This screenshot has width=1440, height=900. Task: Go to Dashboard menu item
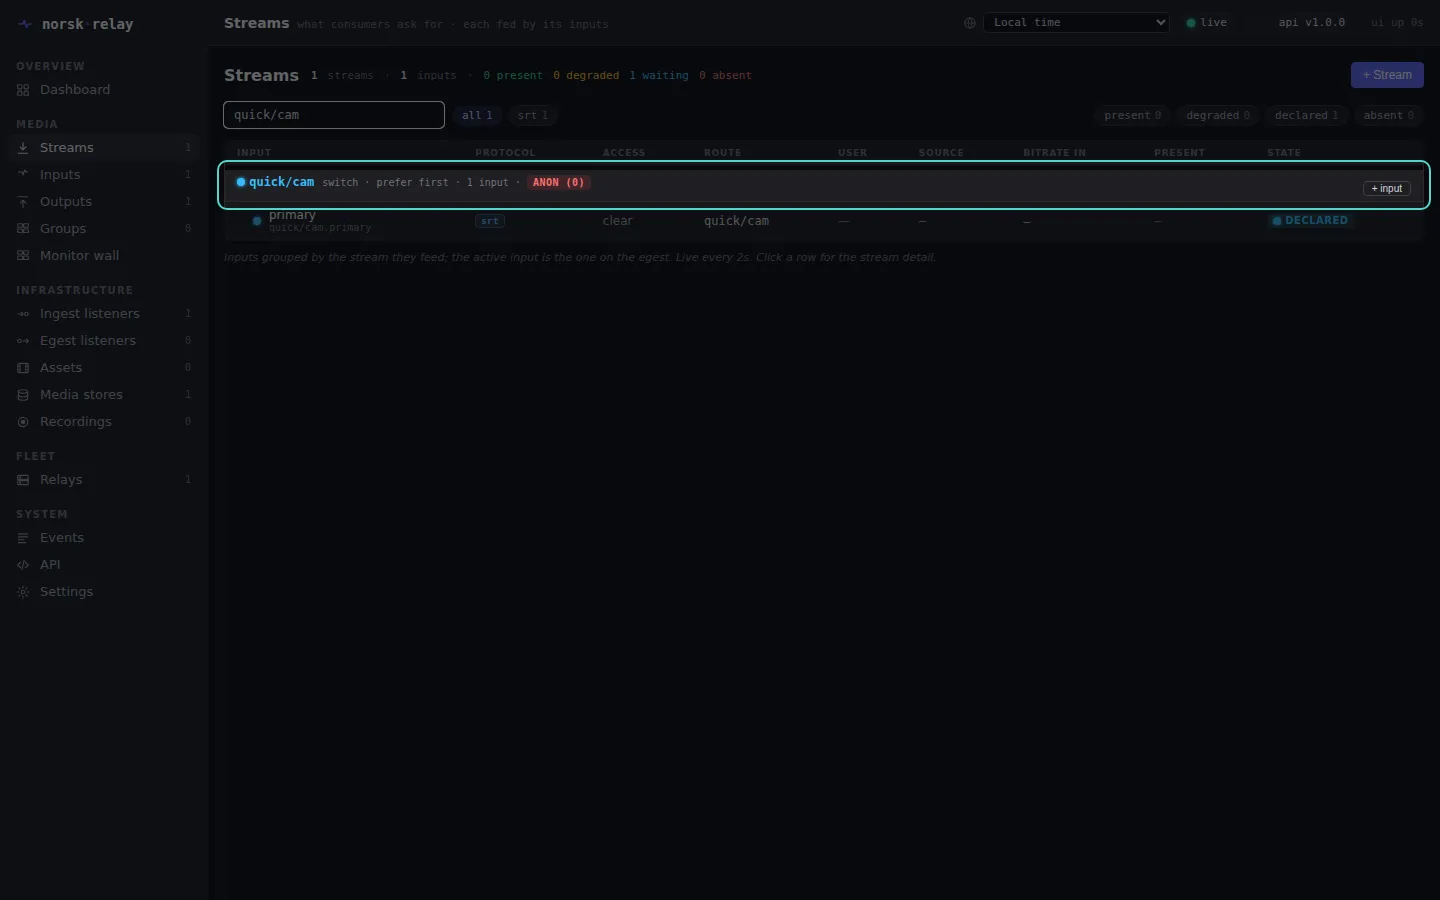click(x=104, y=90)
